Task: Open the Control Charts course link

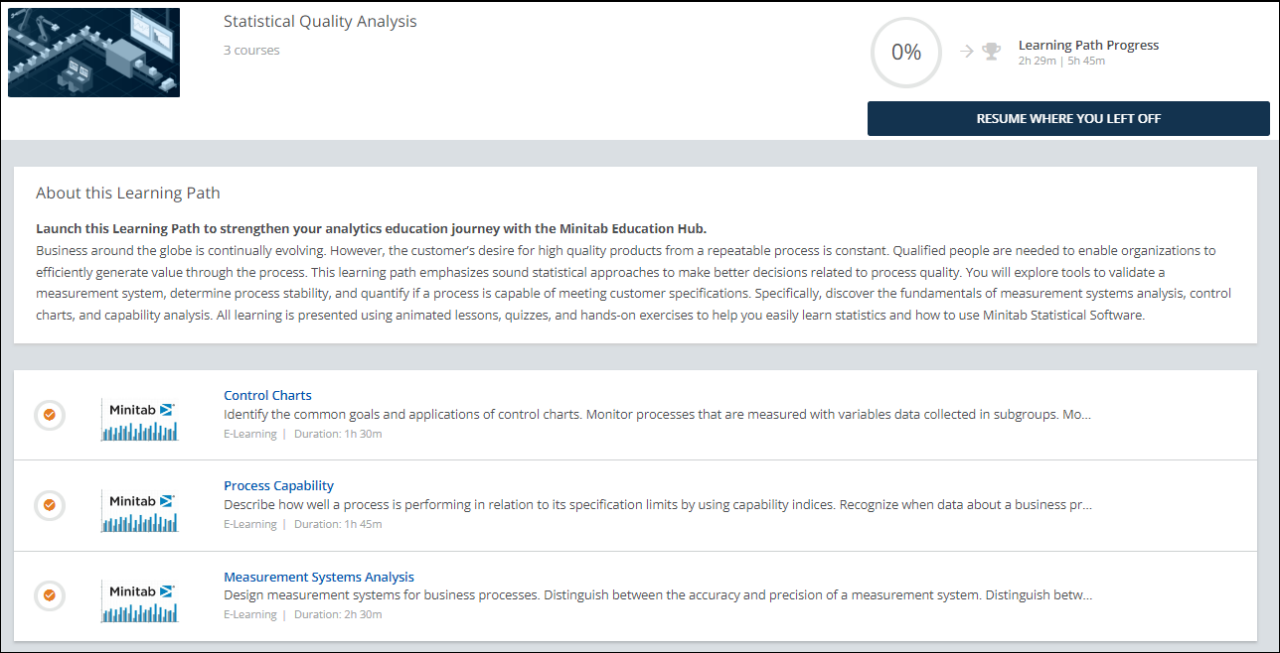Action: pos(267,395)
